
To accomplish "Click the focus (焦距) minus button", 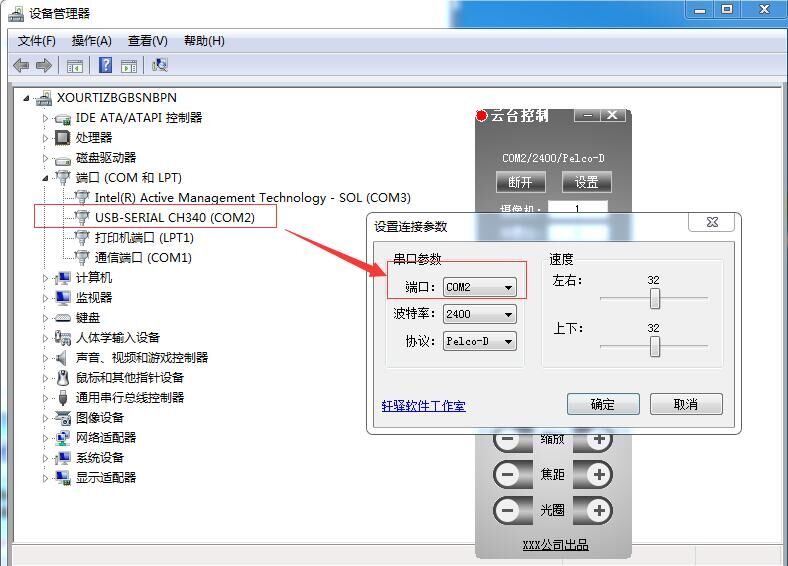I will tap(508, 475).
